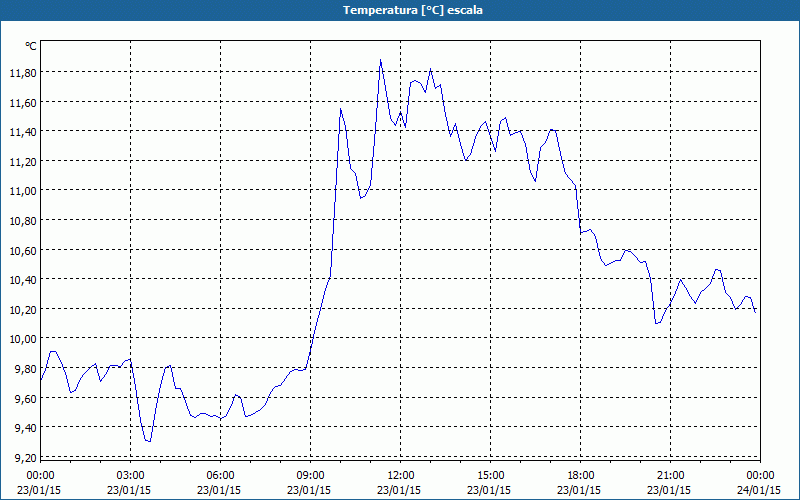The image size is (800, 500).
Task: Select the 23/01/15 date under 12:00
Action: tap(399, 490)
